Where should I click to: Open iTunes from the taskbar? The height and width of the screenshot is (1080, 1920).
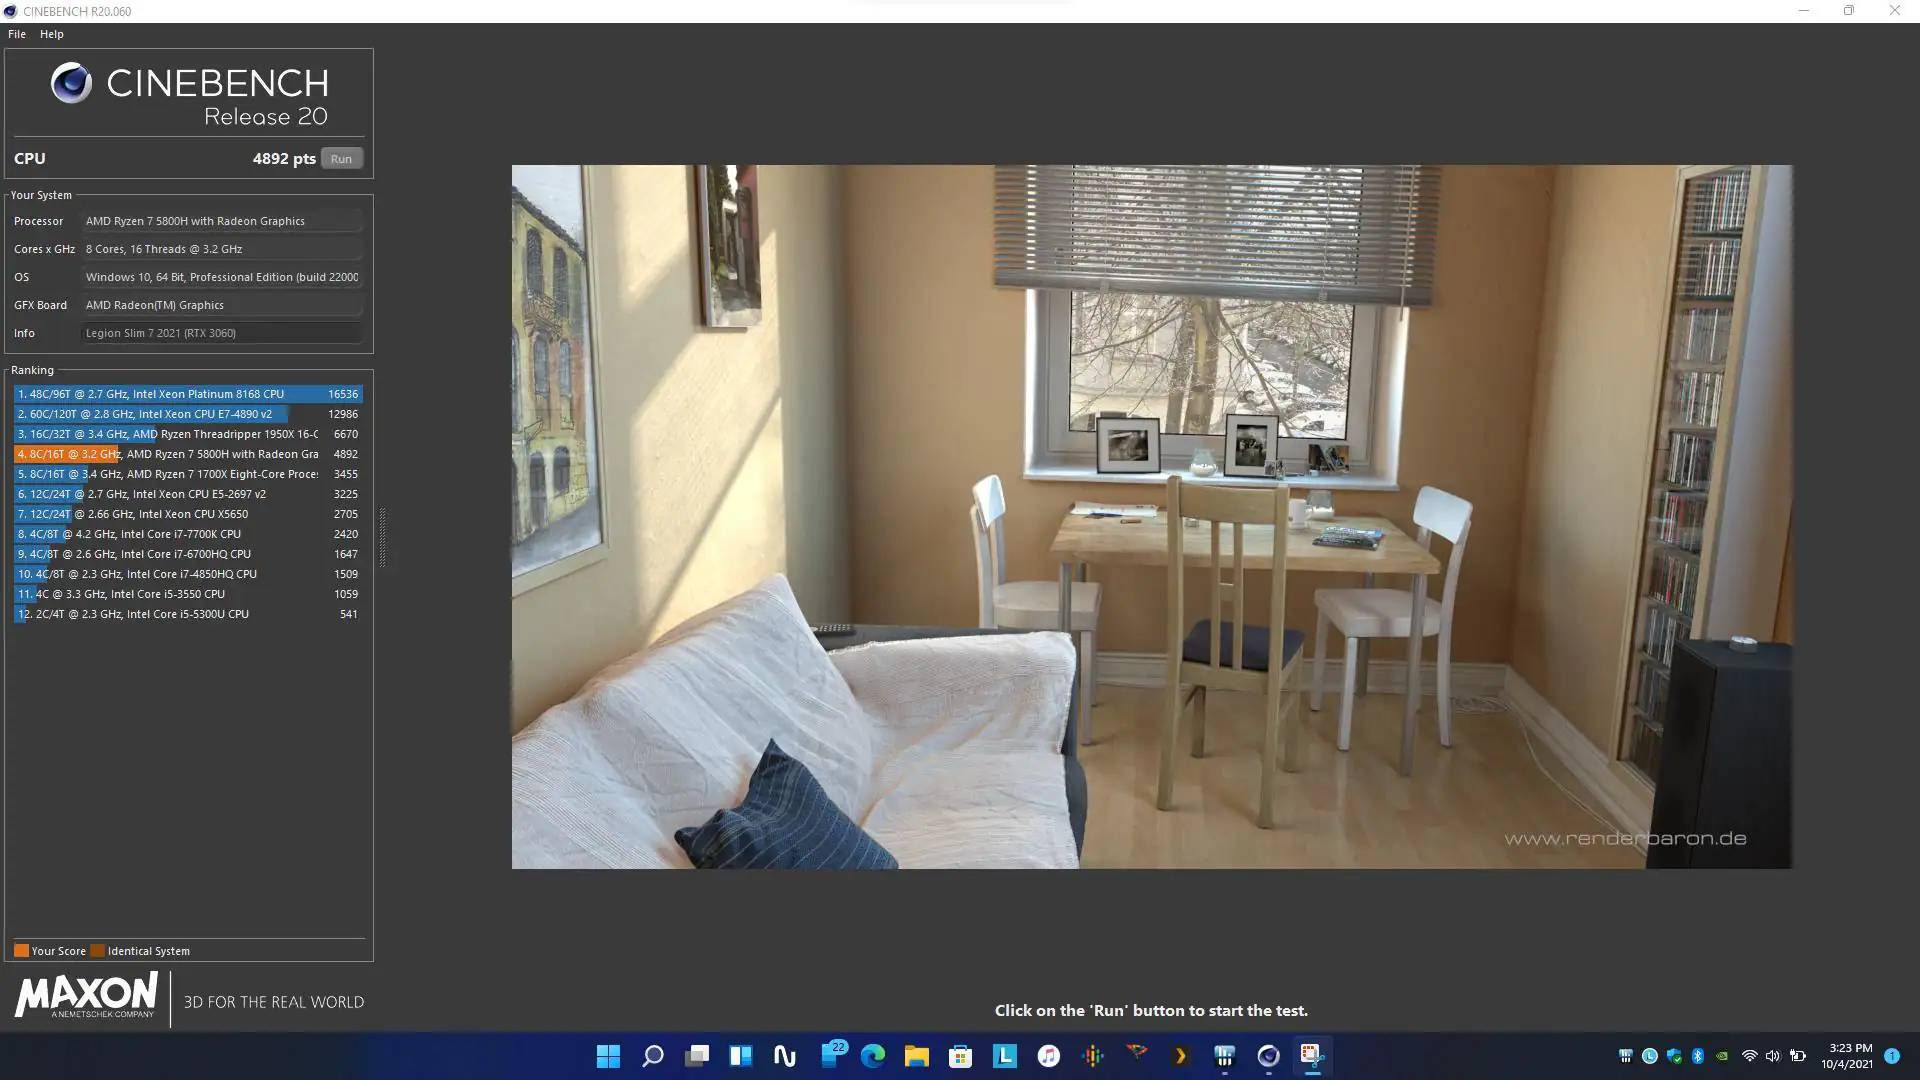pyautogui.click(x=1048, y=1056)
